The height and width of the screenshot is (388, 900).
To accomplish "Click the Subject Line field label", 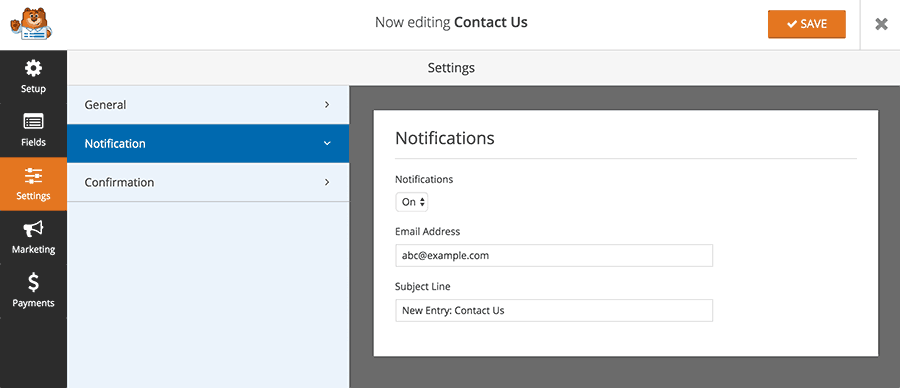I will tap(422, 286).
